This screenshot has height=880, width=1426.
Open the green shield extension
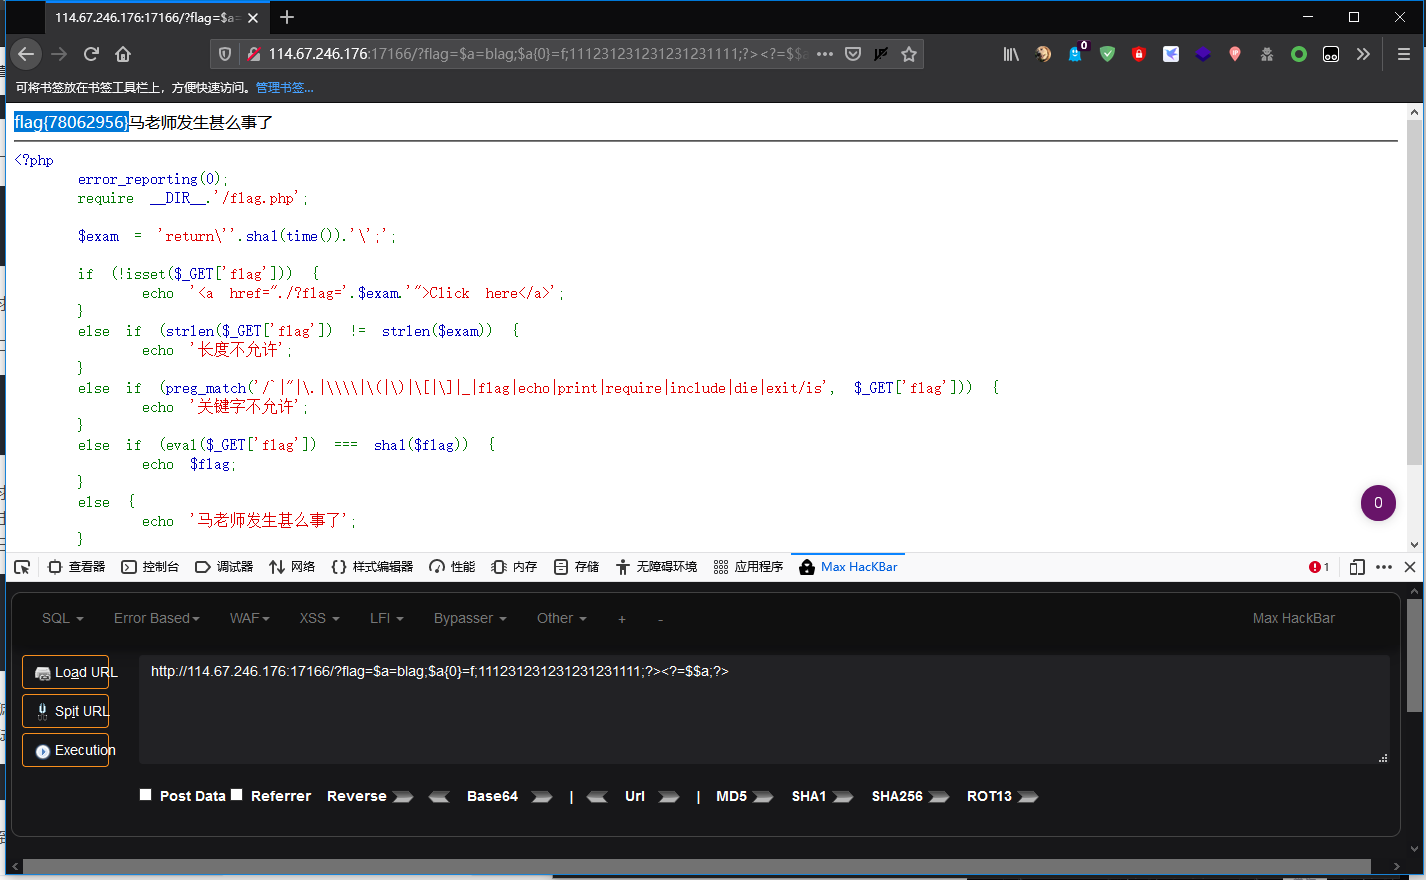click(1107, 54)
